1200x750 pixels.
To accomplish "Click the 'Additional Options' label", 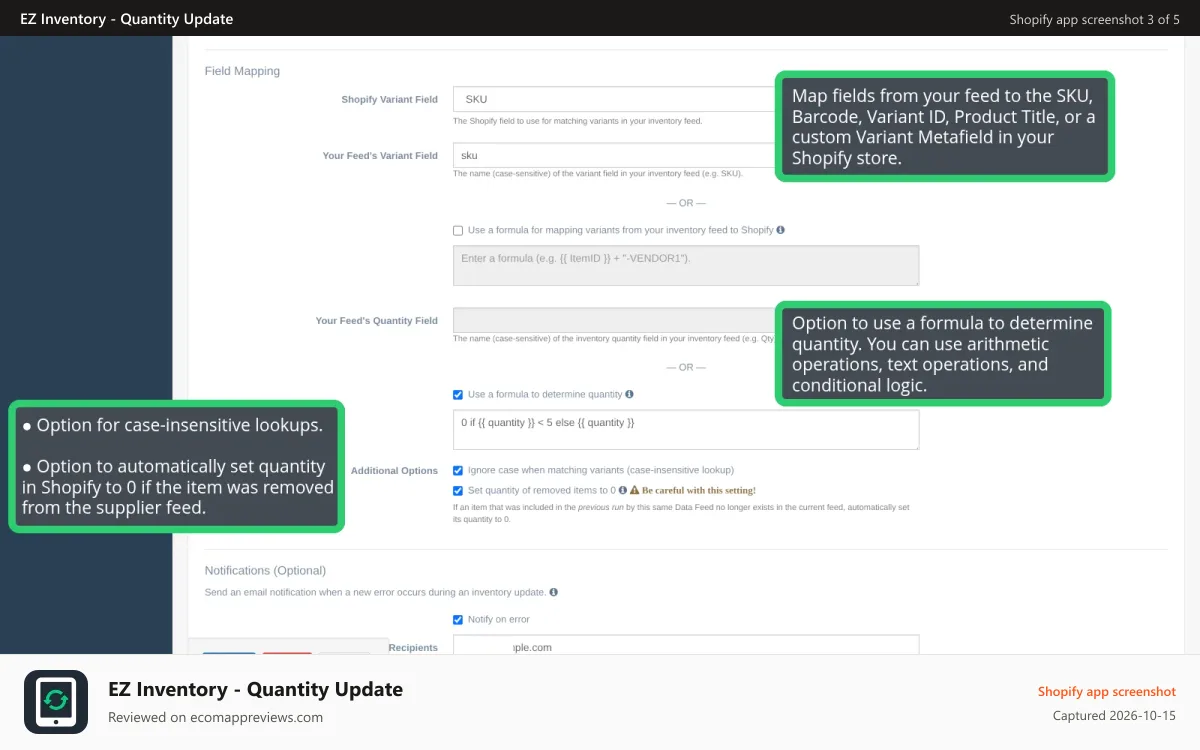I will pyautogui.click(x=394, y=470).
